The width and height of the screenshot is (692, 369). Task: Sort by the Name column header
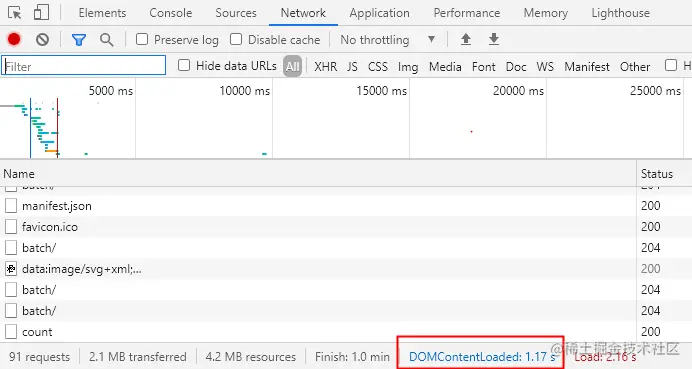point(318,174)
